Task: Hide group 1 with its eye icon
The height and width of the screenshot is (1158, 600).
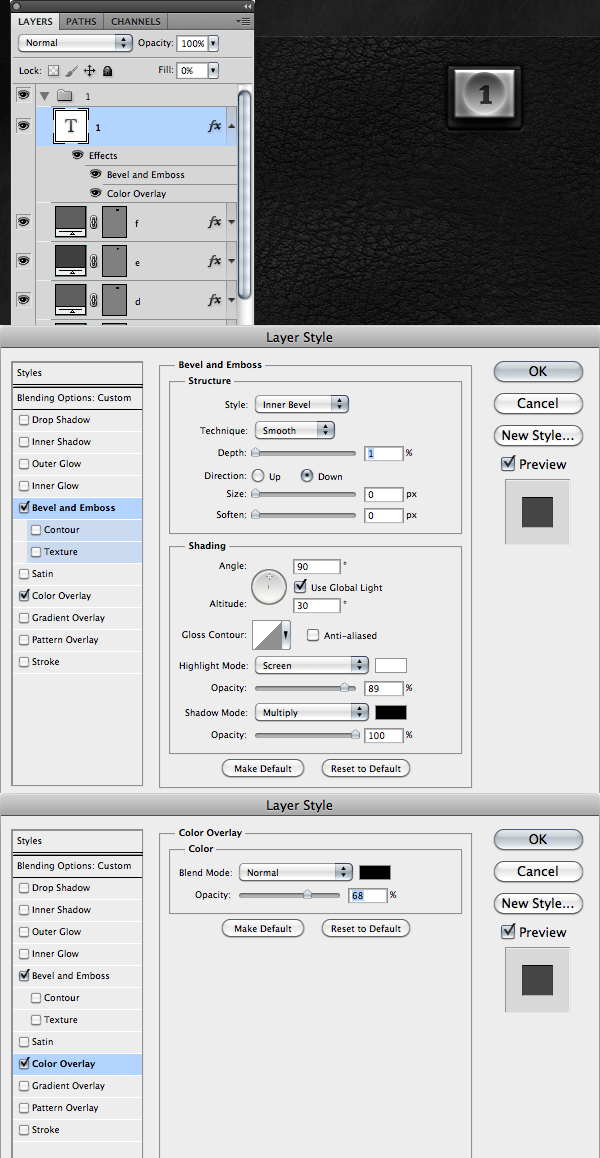Action: [24, 95]
